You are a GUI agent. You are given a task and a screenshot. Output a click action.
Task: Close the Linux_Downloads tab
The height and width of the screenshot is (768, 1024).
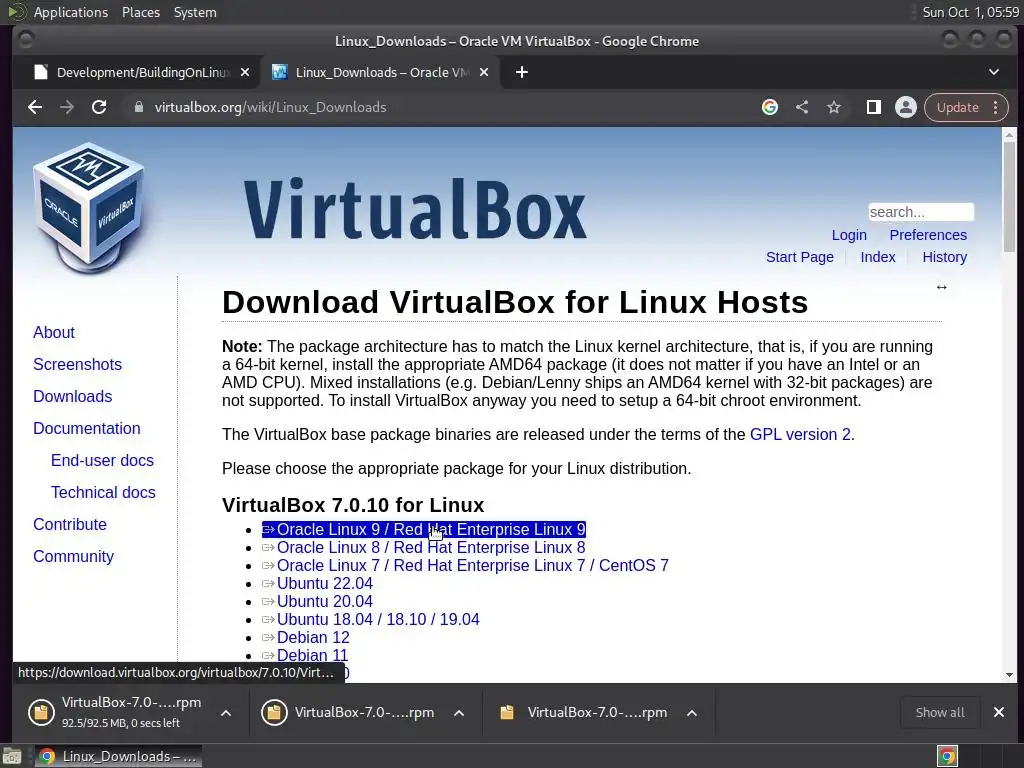coord(484,72)
